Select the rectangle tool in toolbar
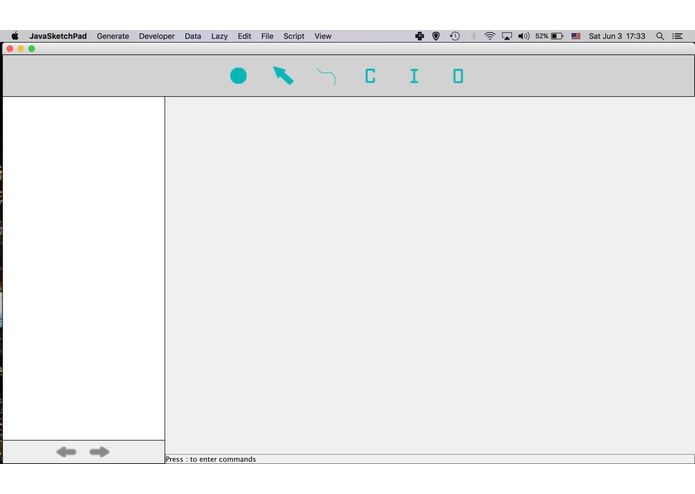The image size is (695, 494). (x=458, y=76)
